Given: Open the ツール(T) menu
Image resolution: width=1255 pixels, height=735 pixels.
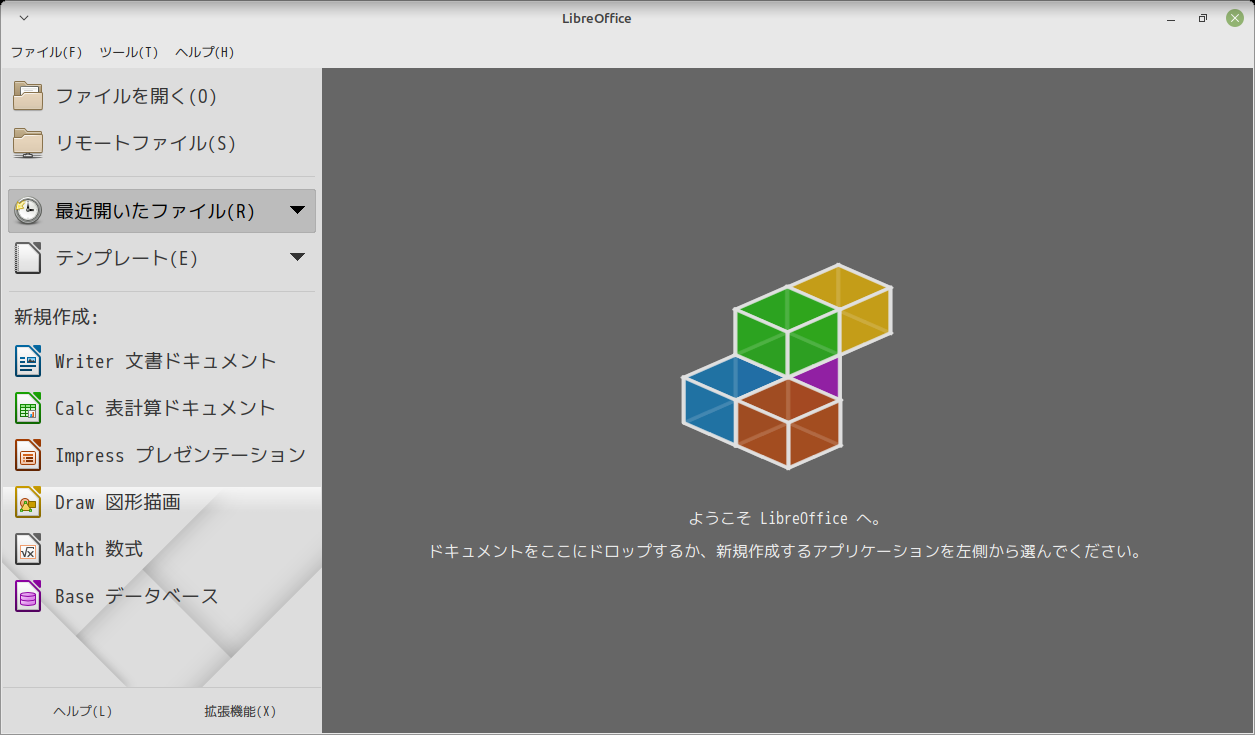Looking at the screenshot, I should [129, 52].
